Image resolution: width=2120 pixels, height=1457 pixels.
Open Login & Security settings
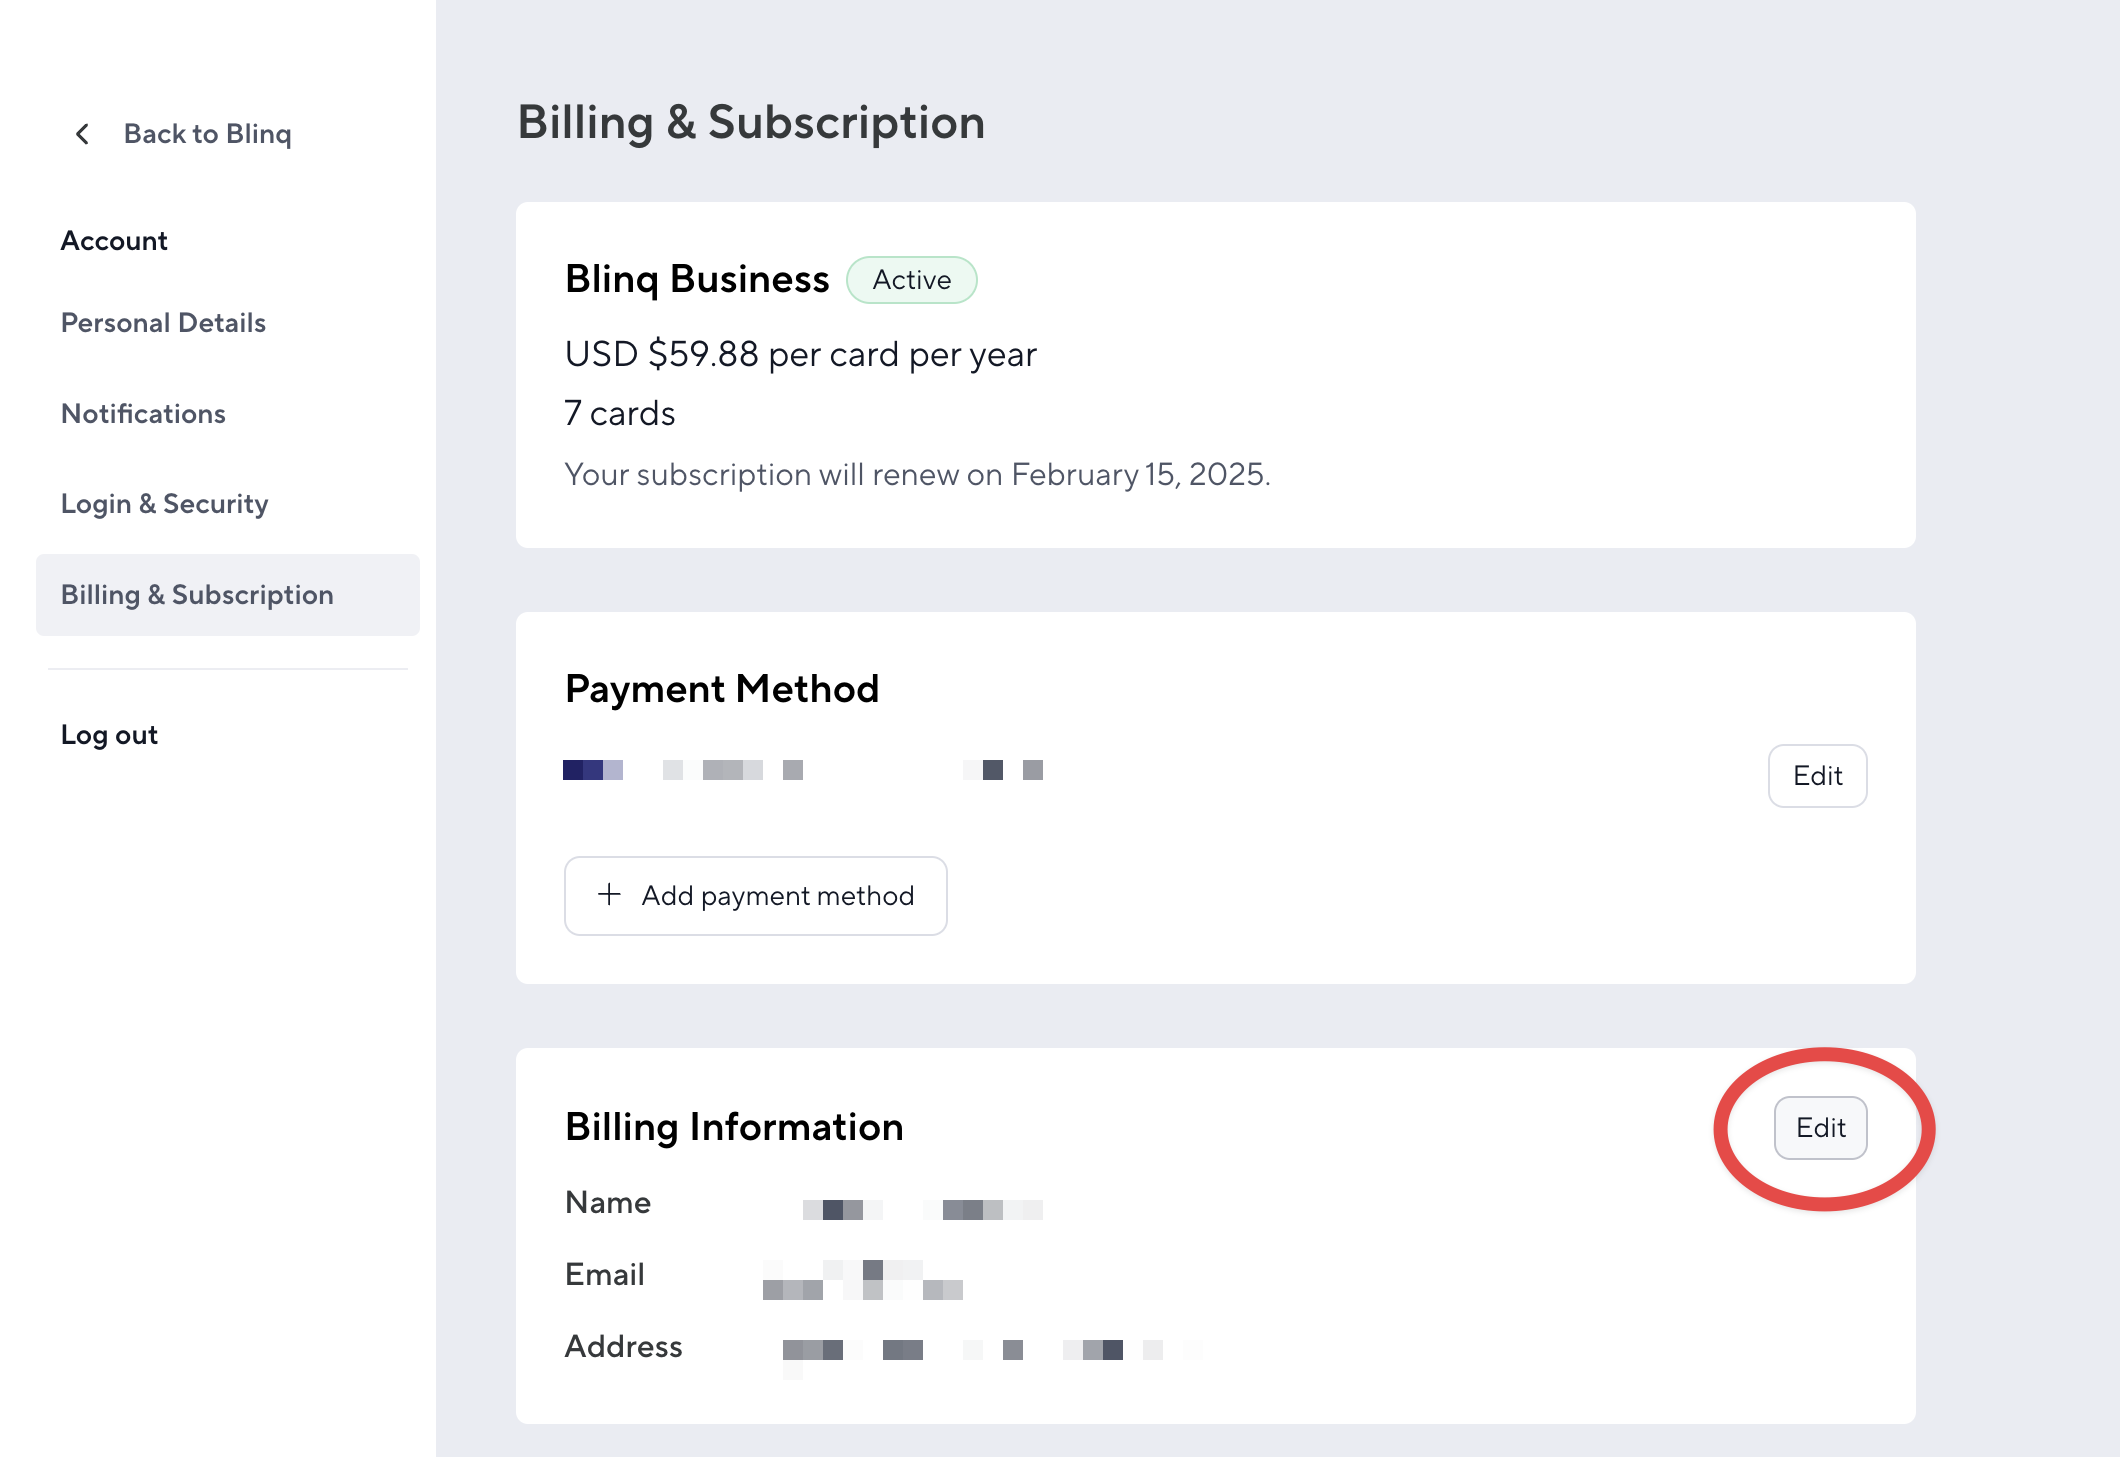tap(165, 504)
